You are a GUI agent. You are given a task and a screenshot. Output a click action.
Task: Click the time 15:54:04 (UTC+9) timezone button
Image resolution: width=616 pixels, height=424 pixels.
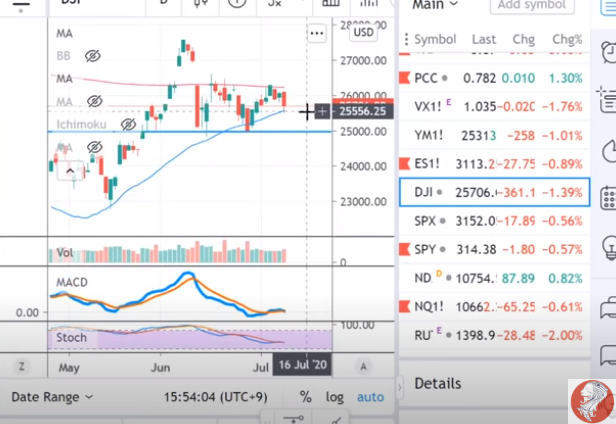tap(215, 397)
